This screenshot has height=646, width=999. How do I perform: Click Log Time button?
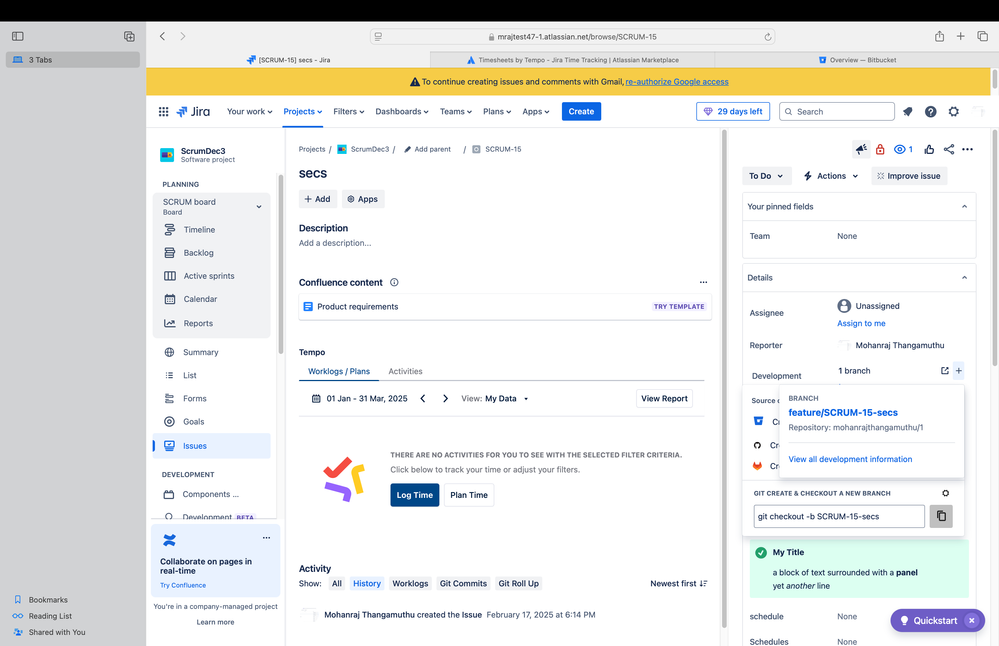coord(415,495)
